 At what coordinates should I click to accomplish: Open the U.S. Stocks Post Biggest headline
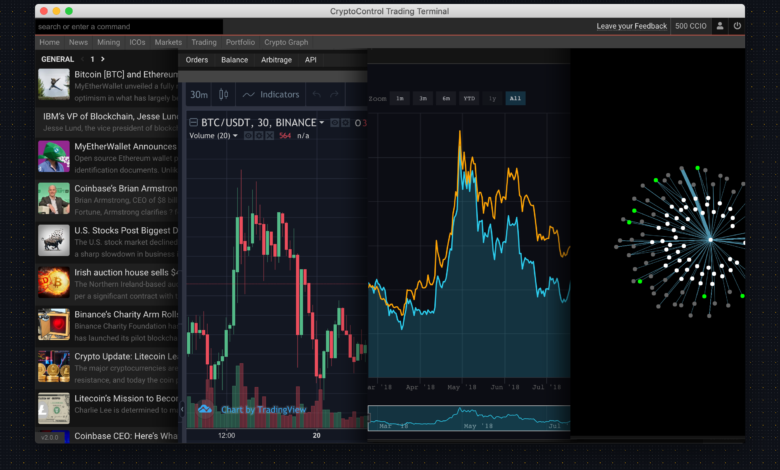point(126,230)
